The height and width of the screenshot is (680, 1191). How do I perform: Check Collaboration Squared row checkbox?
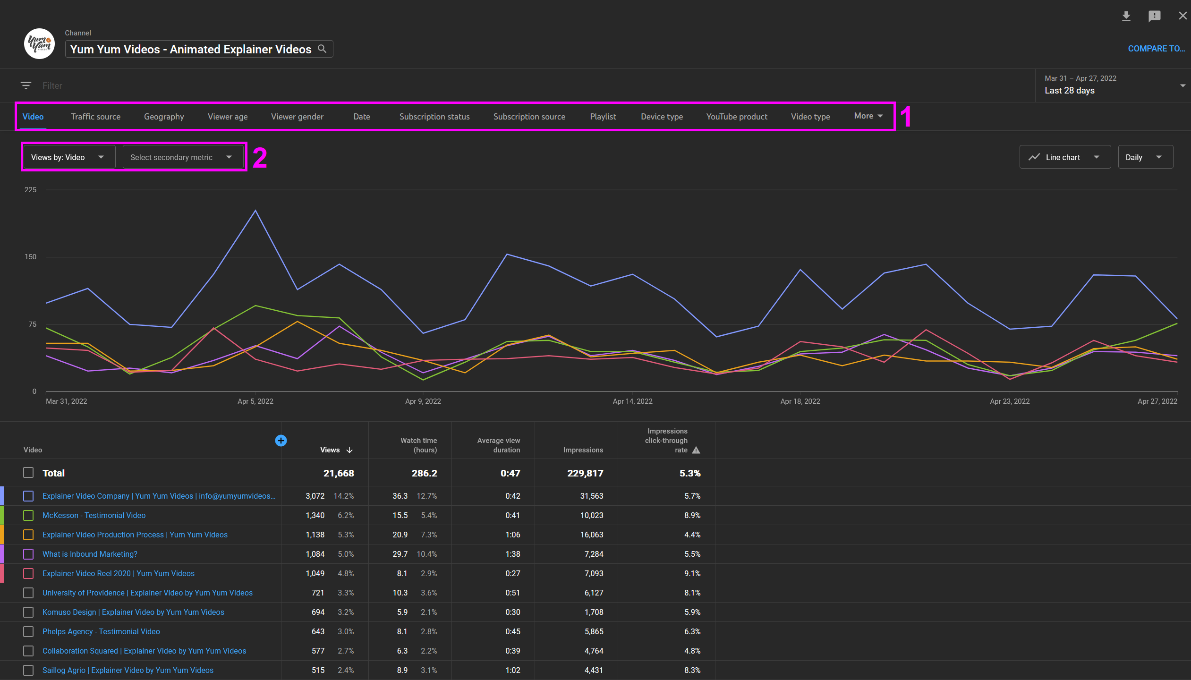28,651
